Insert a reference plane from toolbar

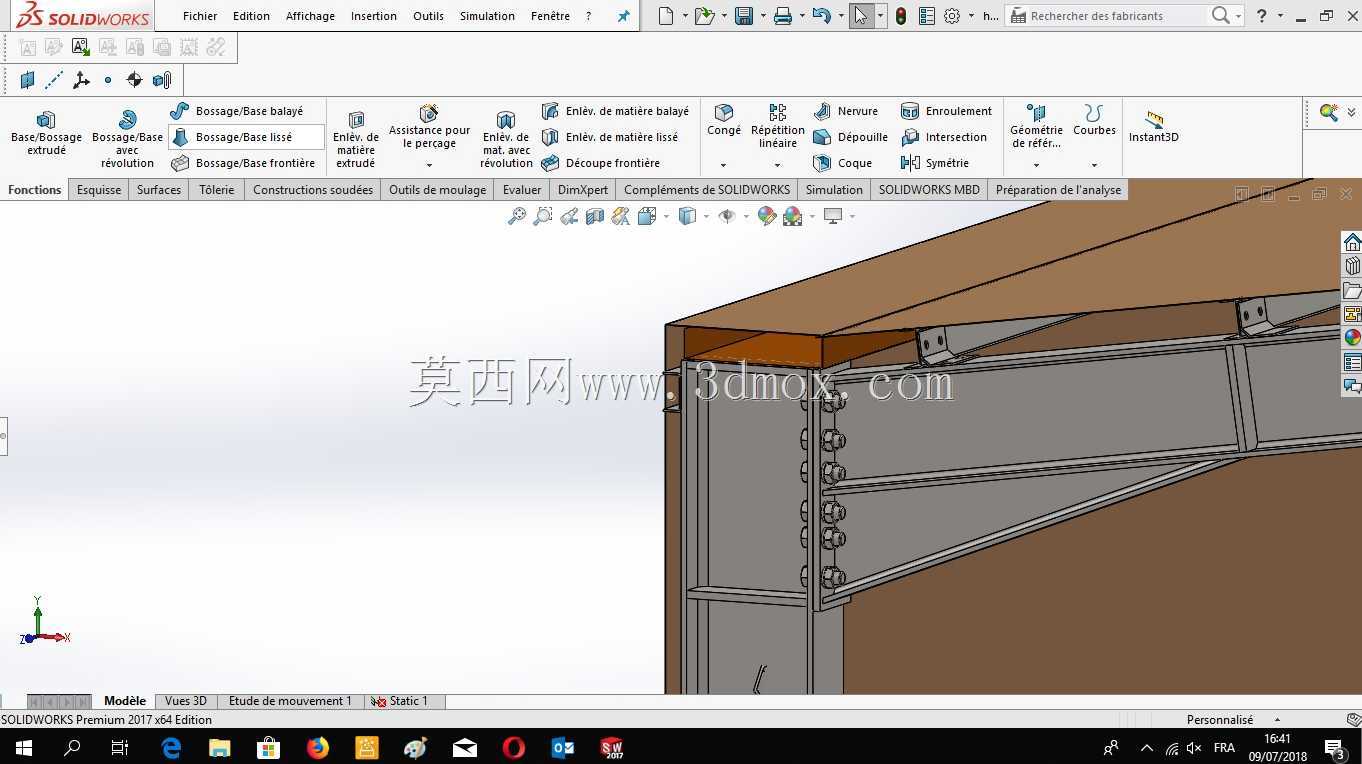tap(28, 80)
